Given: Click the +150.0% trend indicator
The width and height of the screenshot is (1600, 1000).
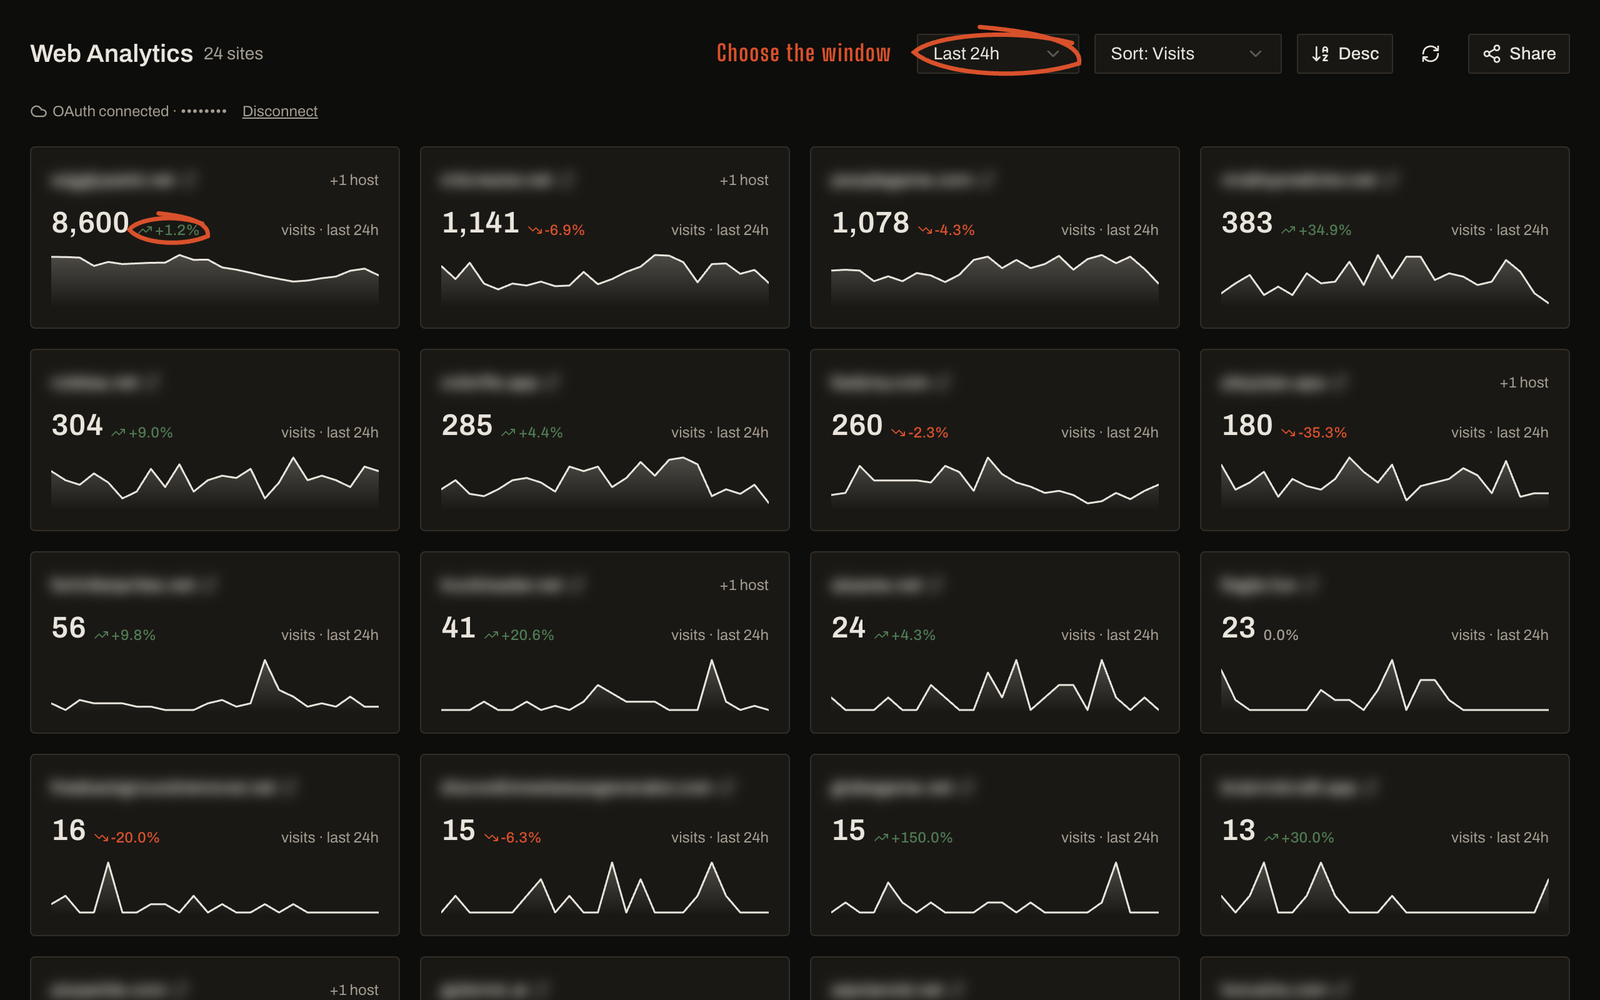Looking at the screenshot, I should tap(914, 838).
